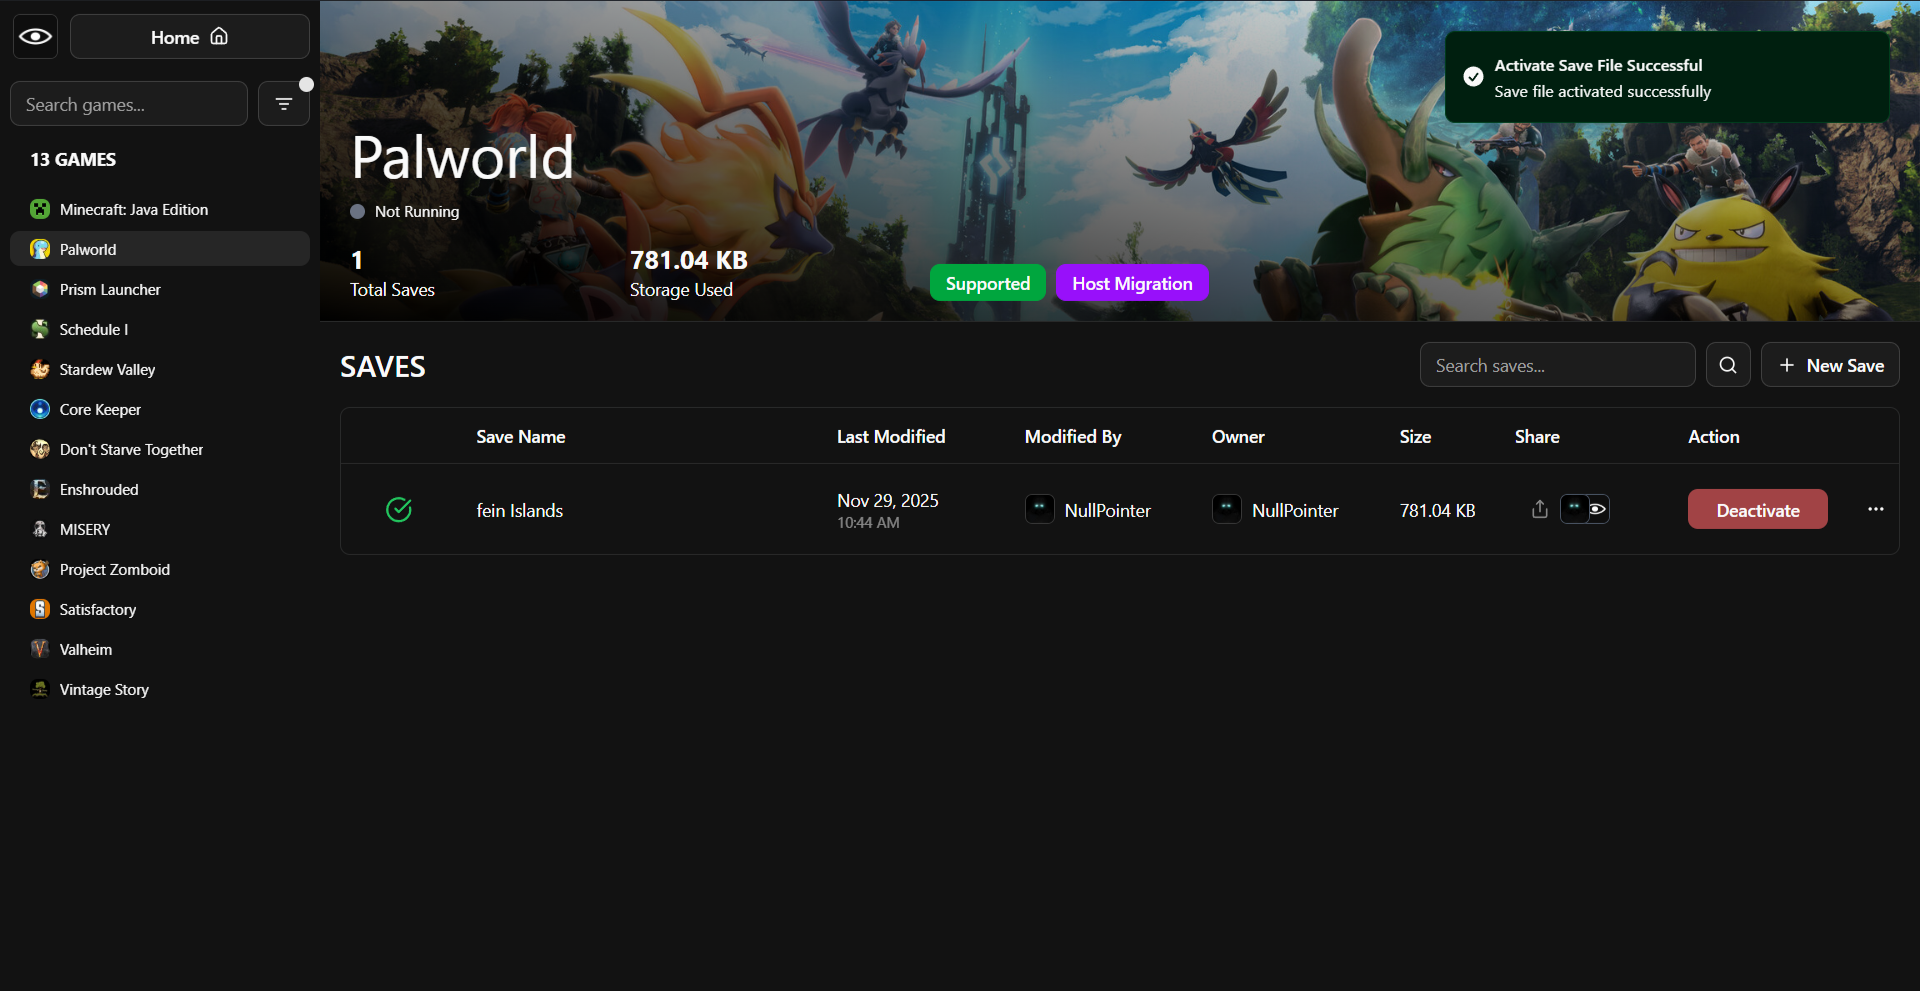Click the Valheim game icon
Image resolution: width=1920 pixels, height=991 pixels.
click(40, 649)
